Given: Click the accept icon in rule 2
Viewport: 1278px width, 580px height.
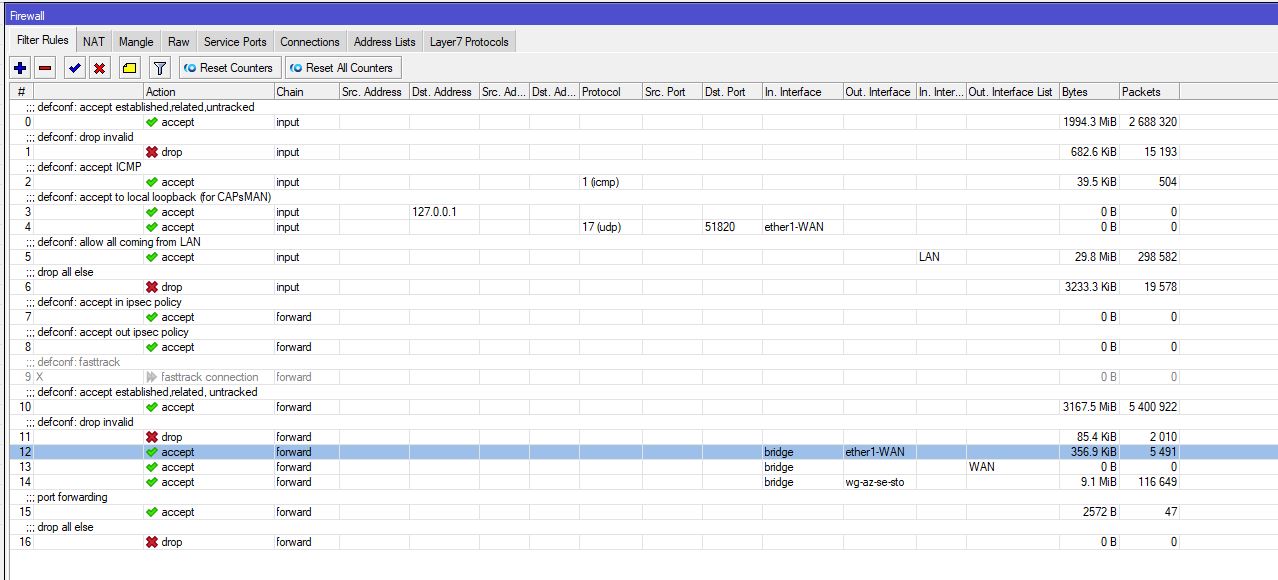Looking at the screenshot, I should [152, 182].
